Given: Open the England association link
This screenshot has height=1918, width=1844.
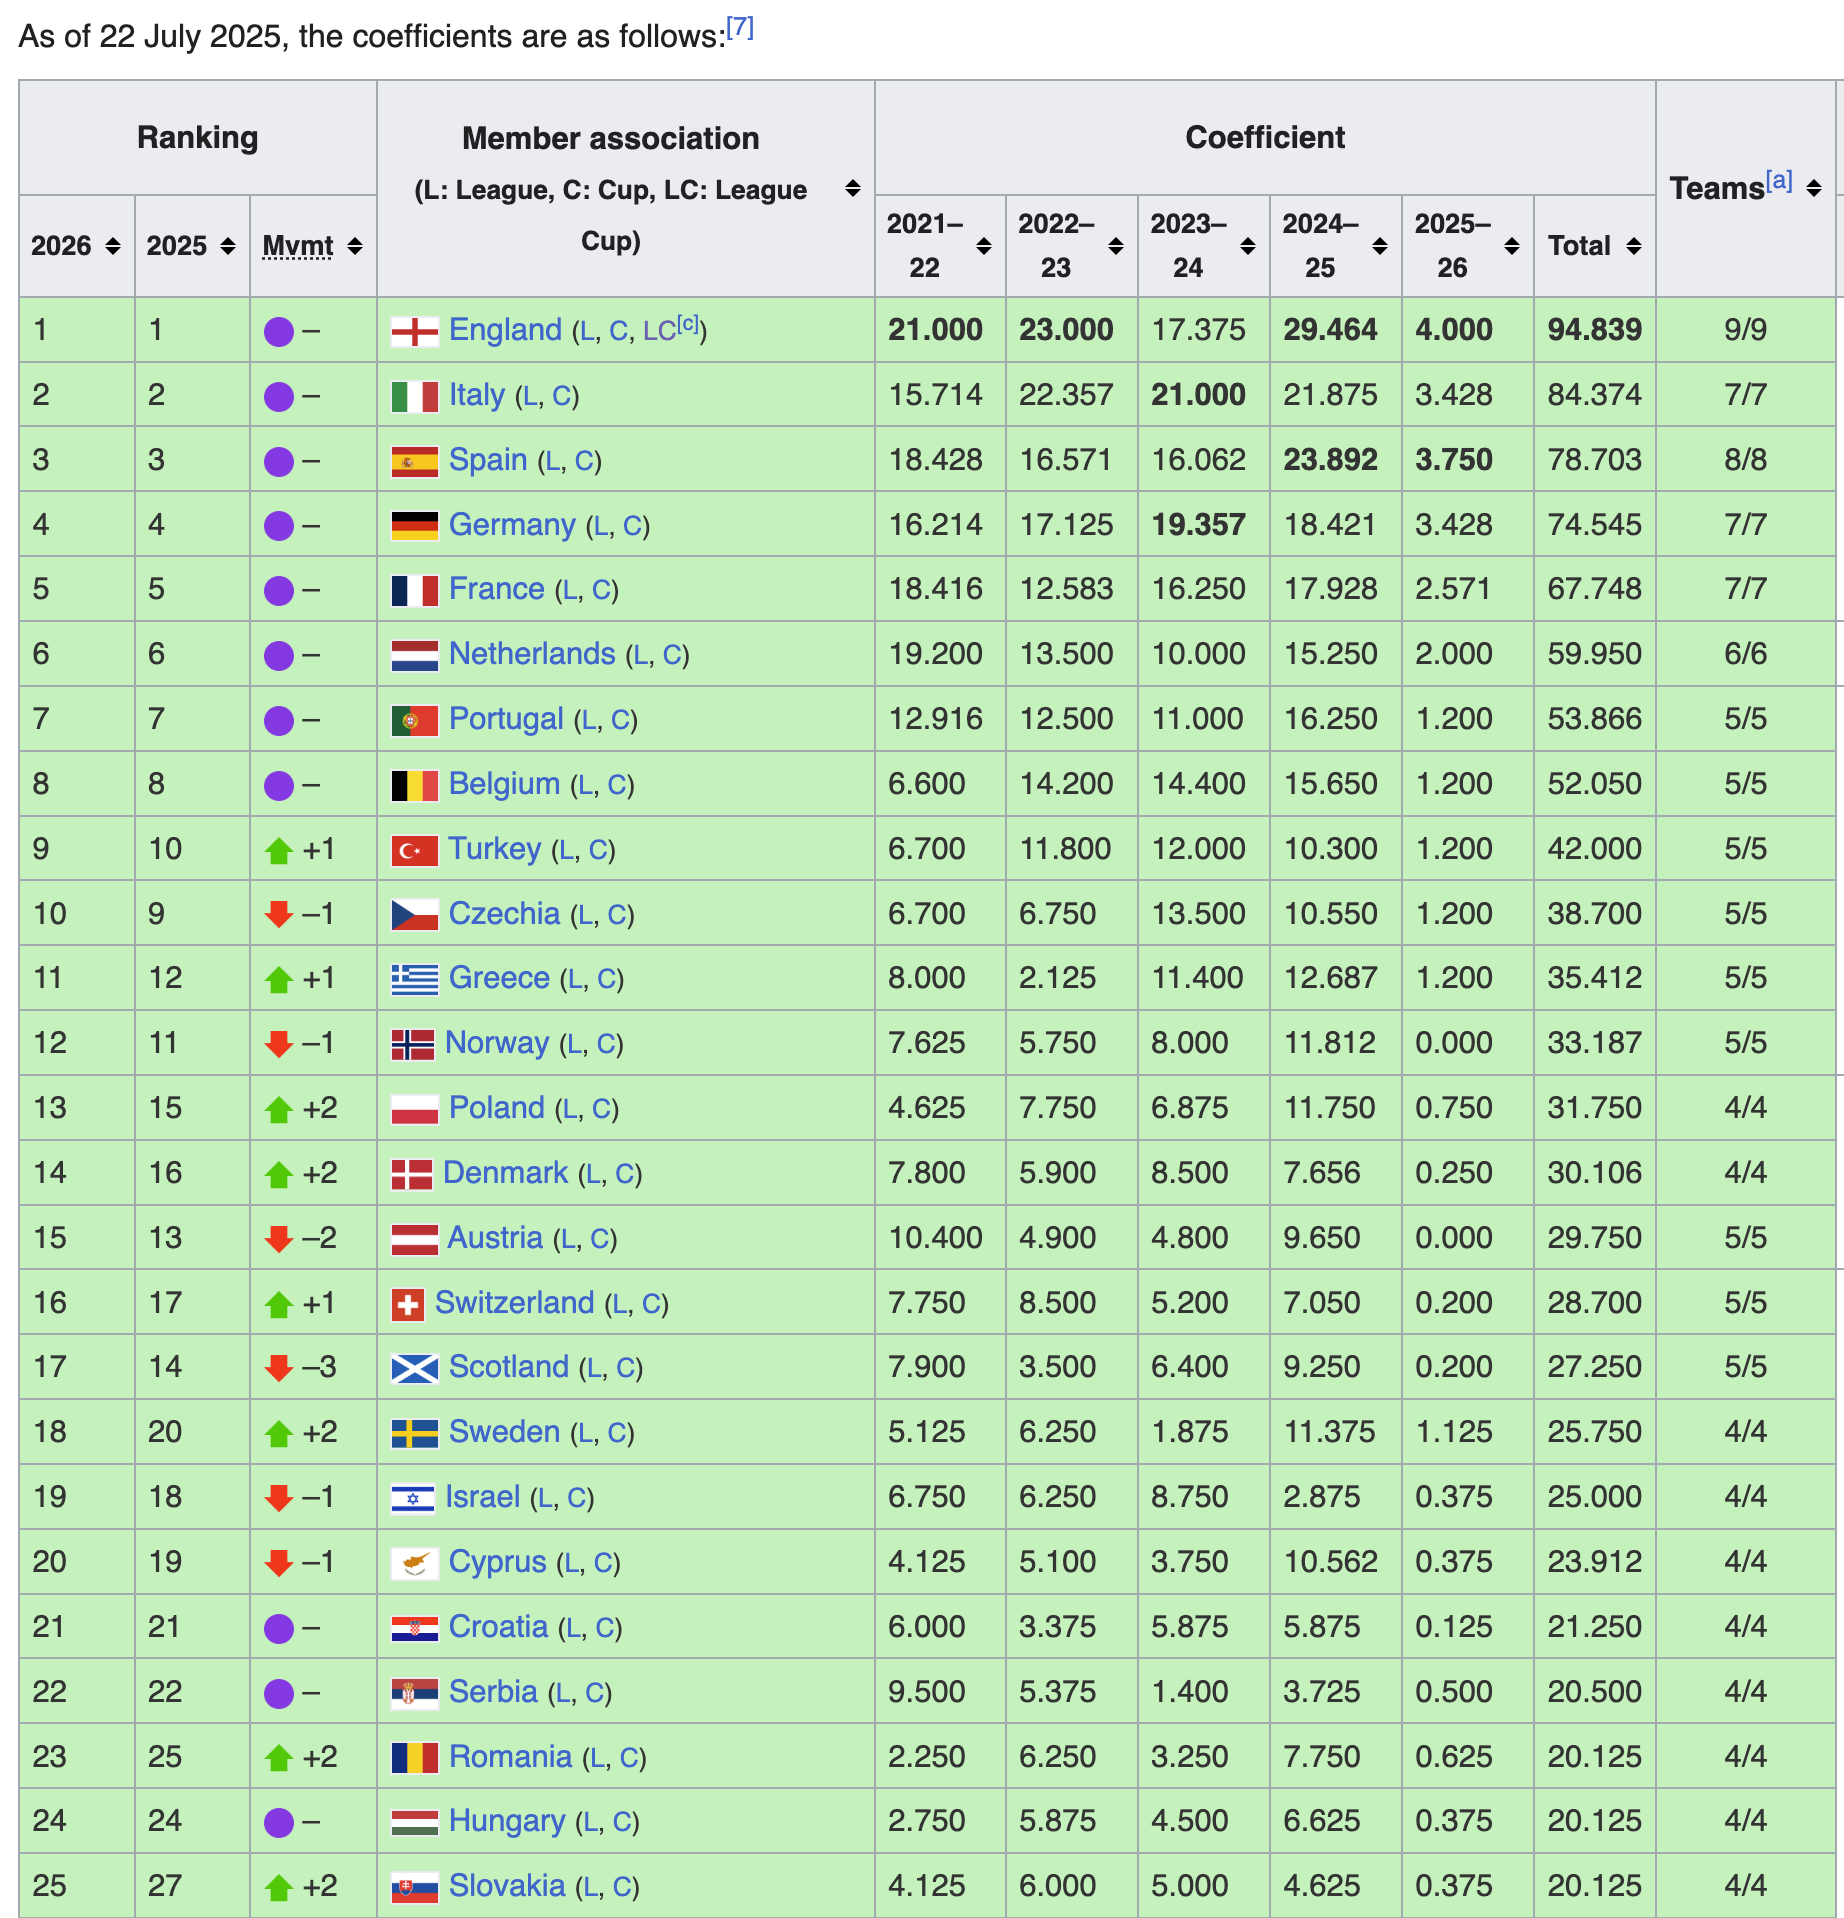Looking at the screenshot, I should [505, 330].
